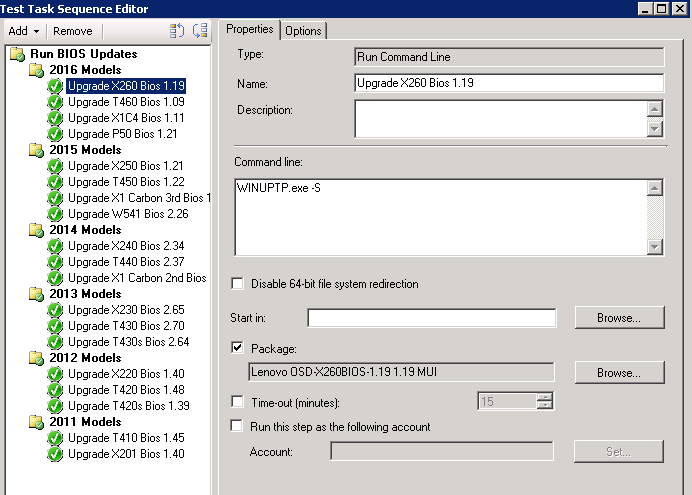Screen dimensions: 692x495
Task: Click green check icon for Upgrade T450 Bios 1.22
Action: tap(55, 182)
